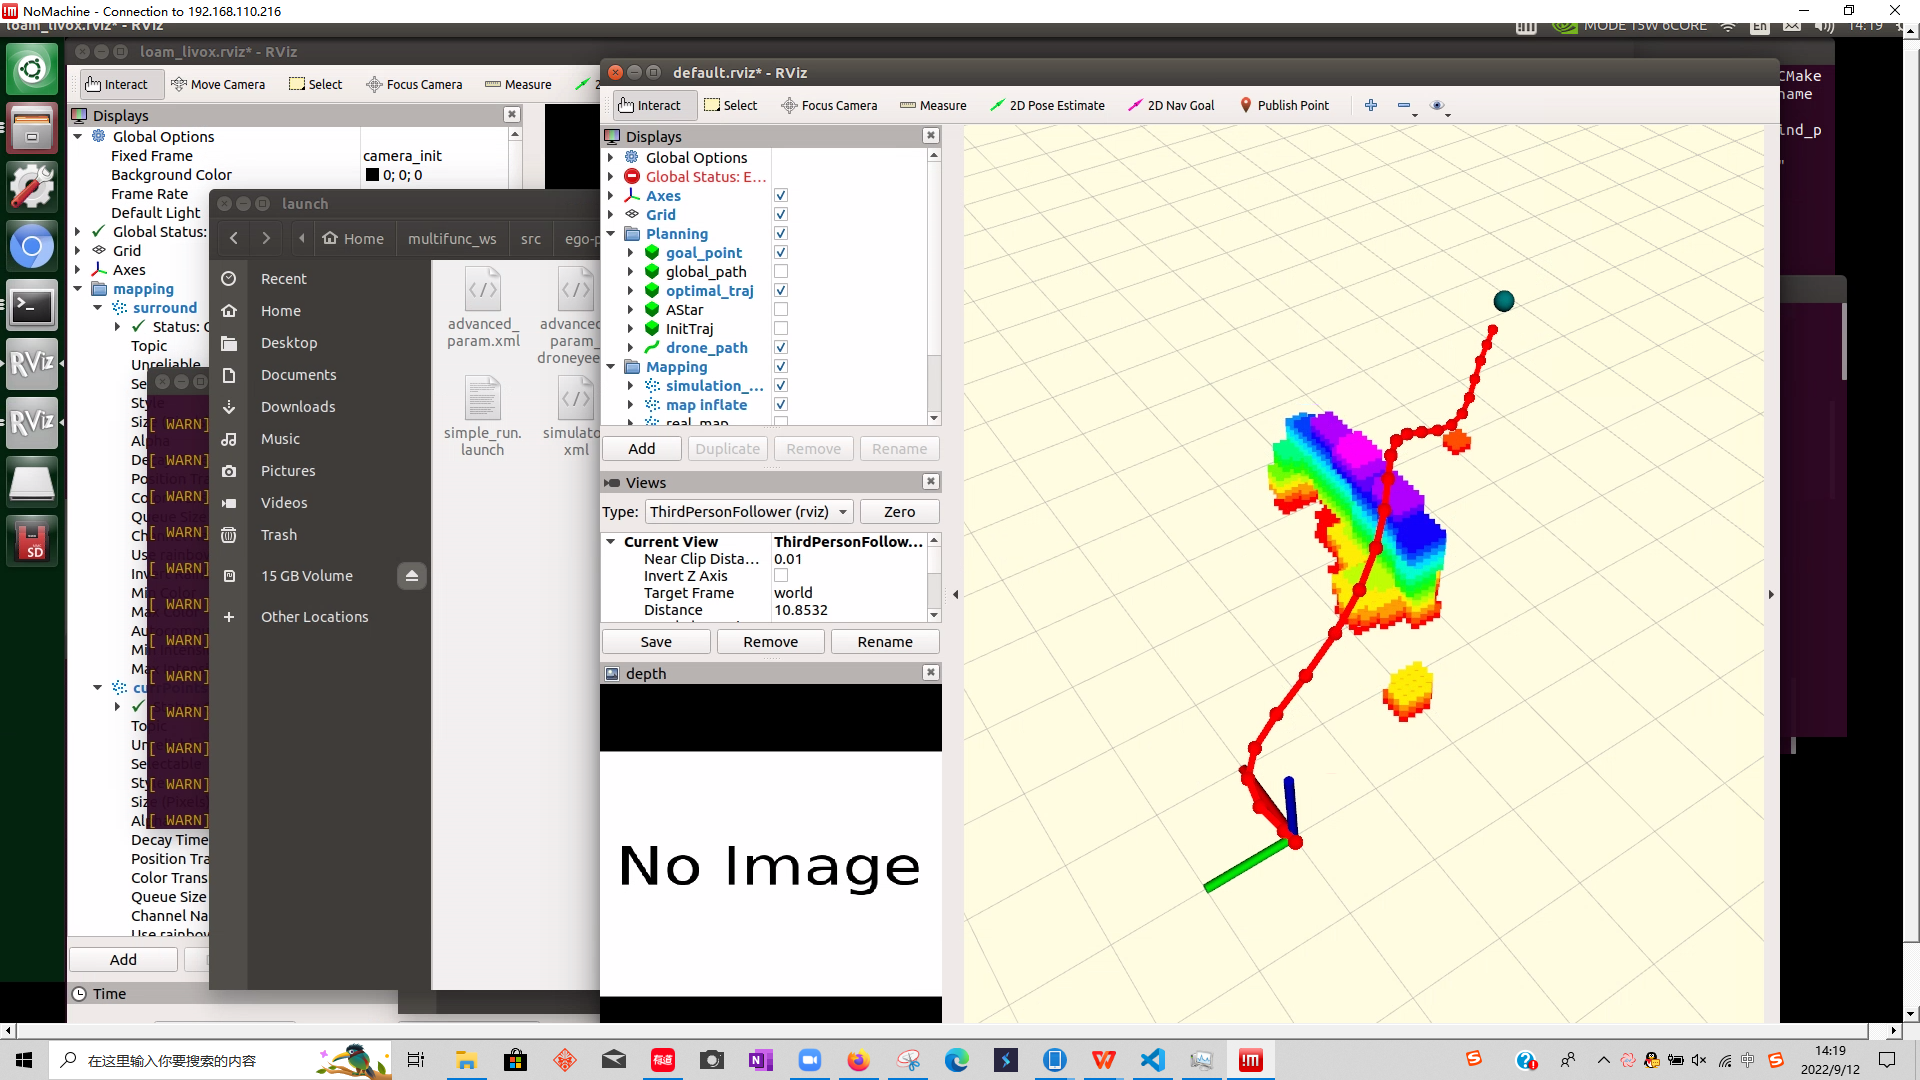Toggle the Grid display checkbox
This screenshot has width=1920, height=1080.
pos(781,215)
